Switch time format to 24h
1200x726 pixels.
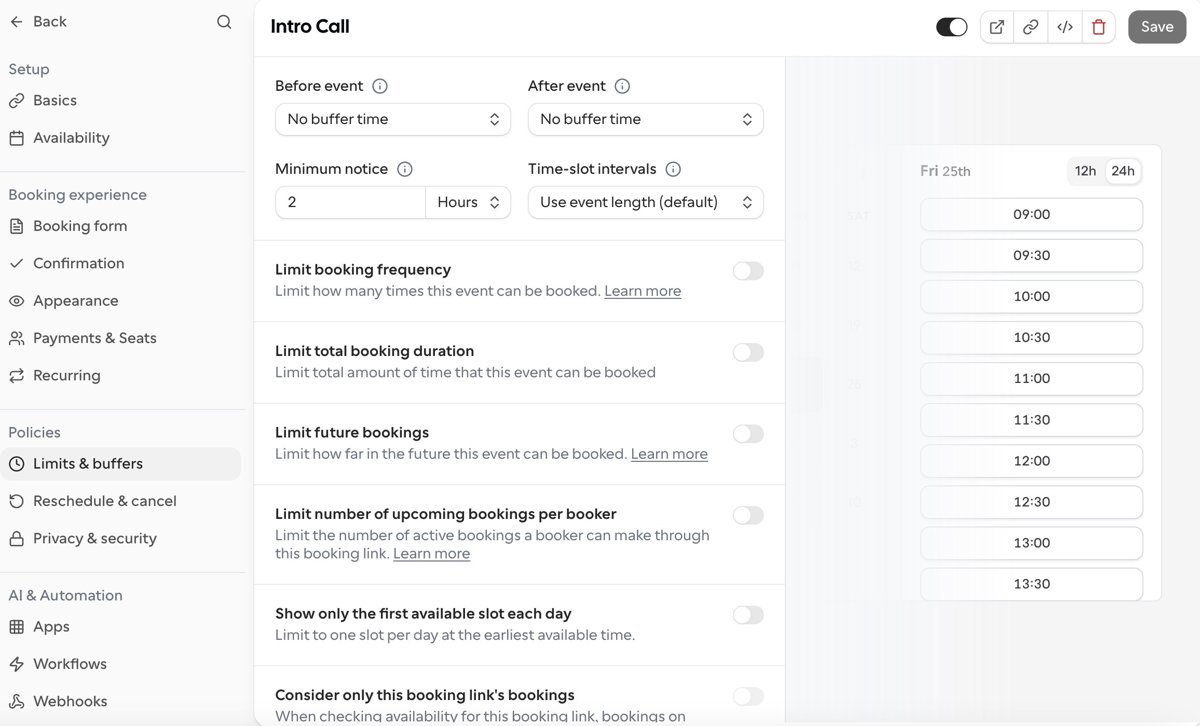1123,171
